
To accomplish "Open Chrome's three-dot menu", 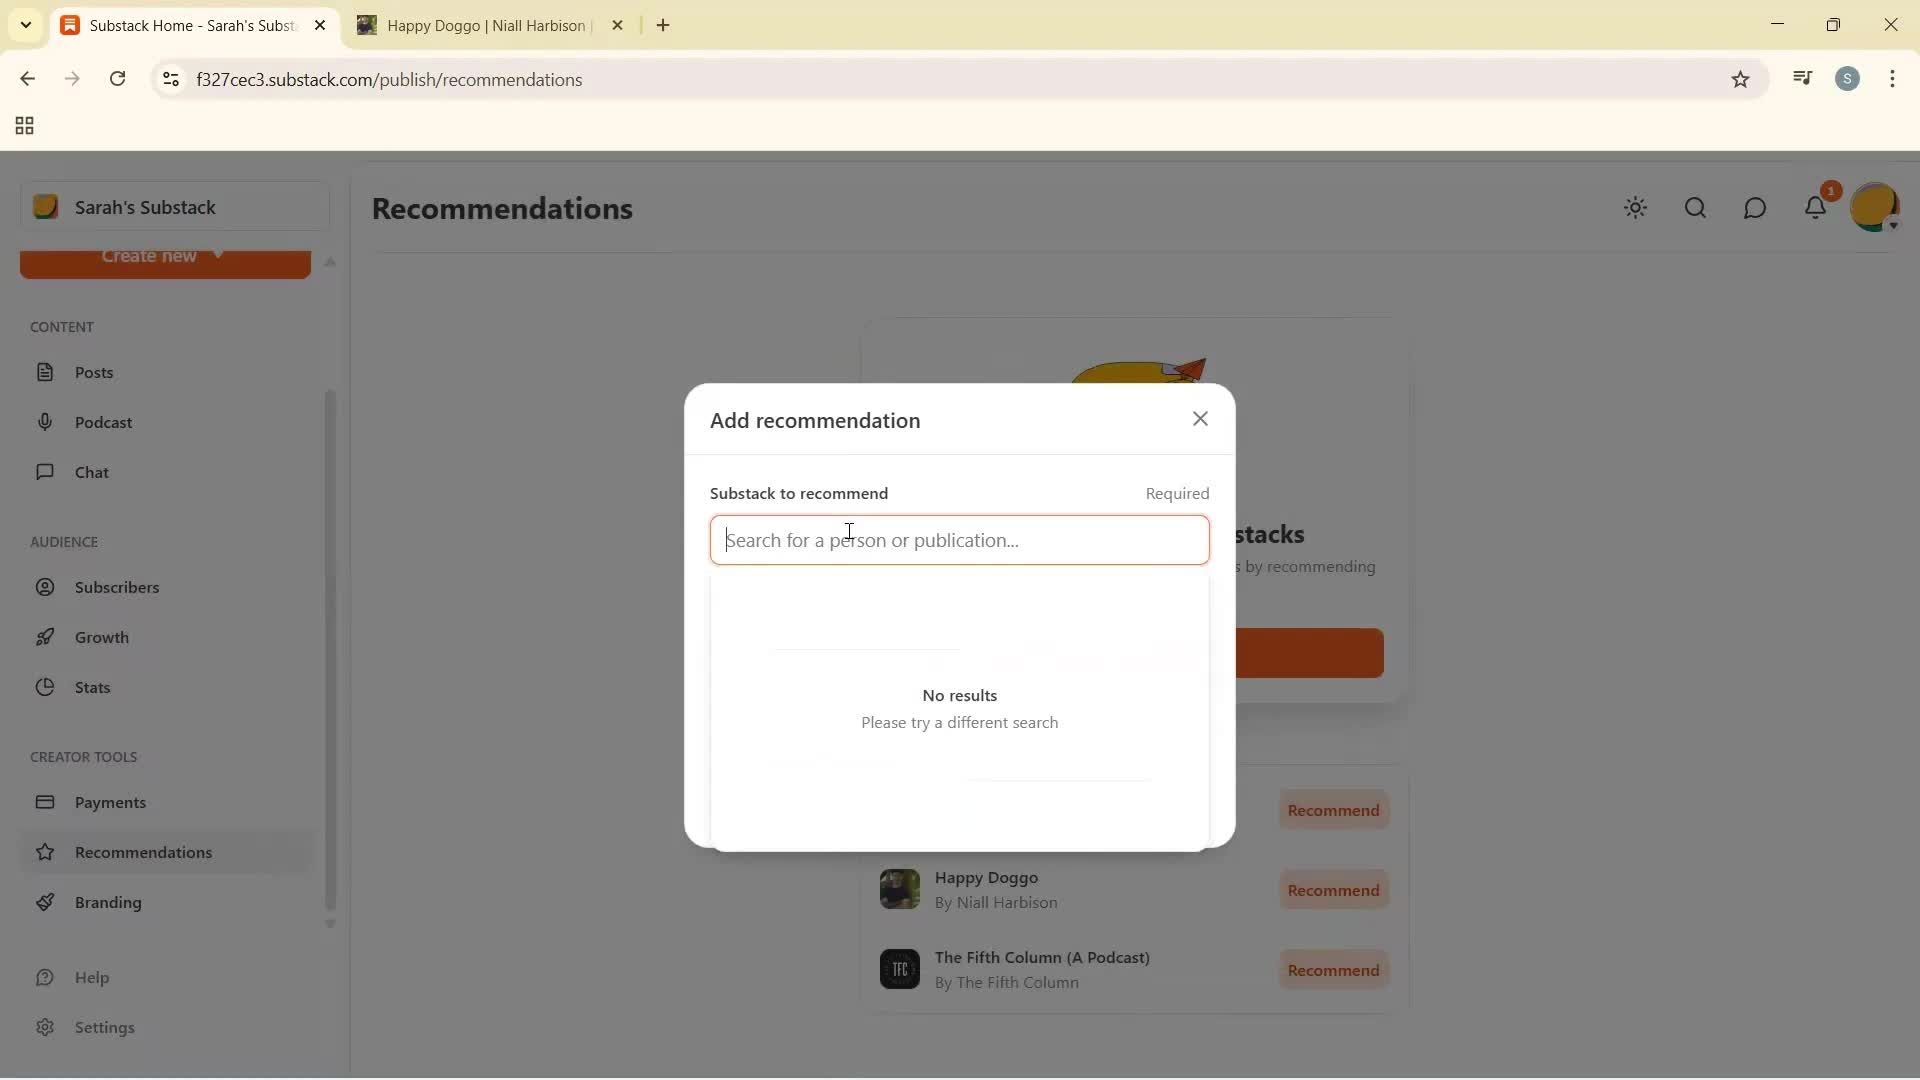I will click(1894, 79).
